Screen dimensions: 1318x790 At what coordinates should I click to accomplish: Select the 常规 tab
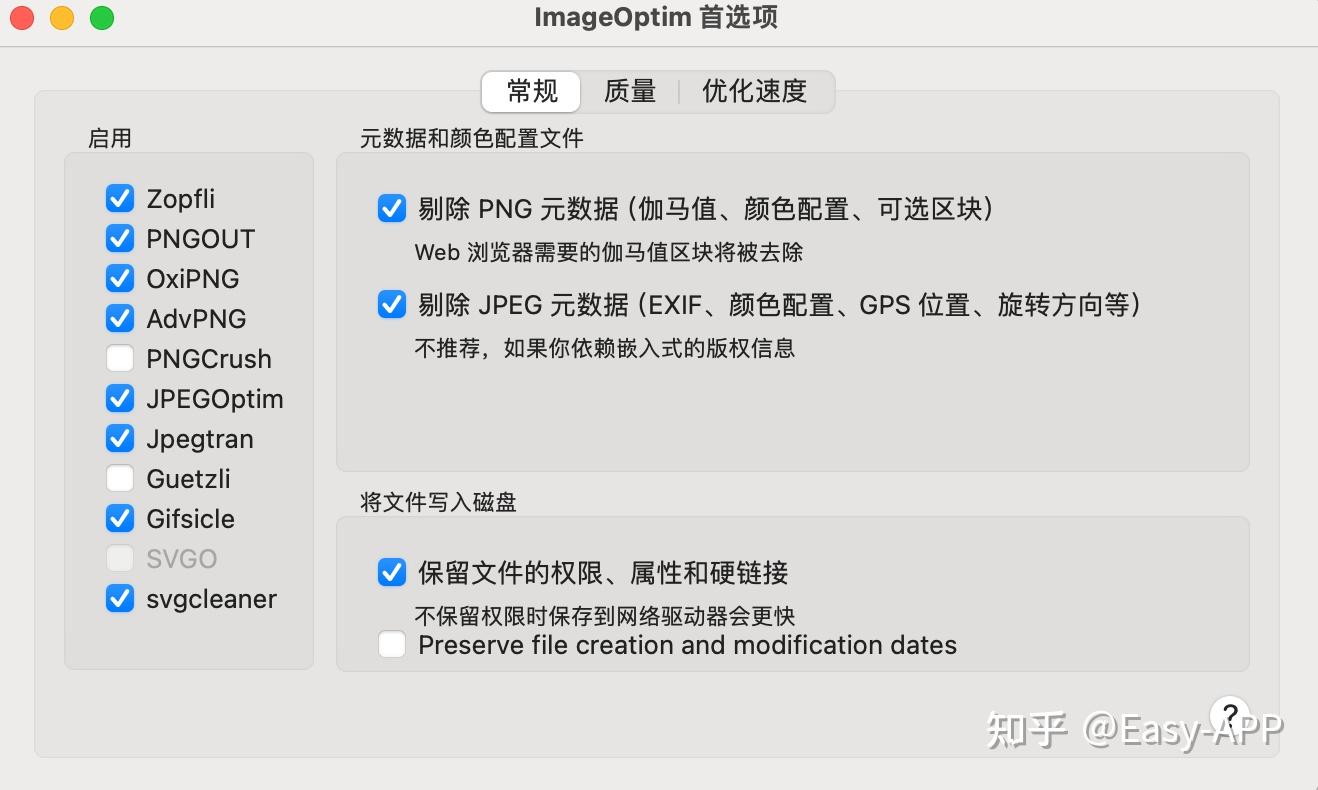531,91
